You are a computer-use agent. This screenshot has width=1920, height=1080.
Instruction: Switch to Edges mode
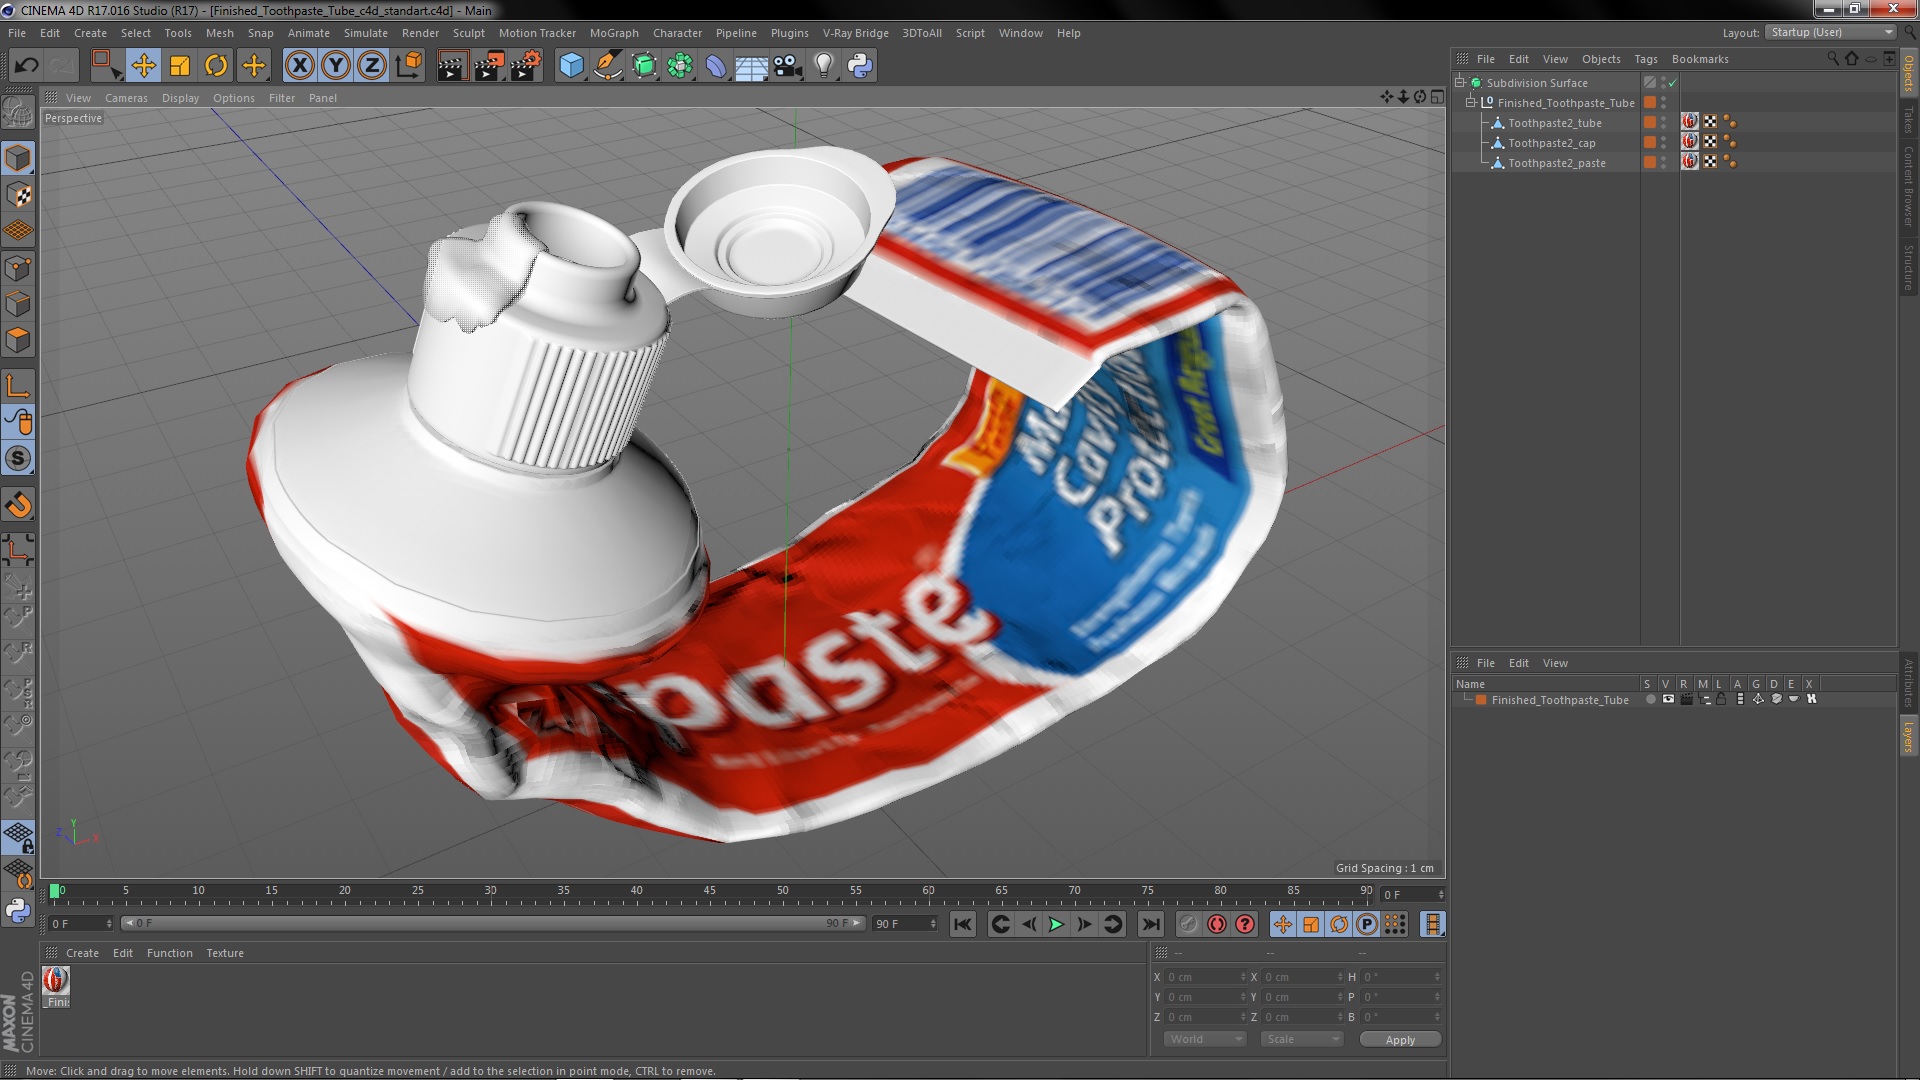click(x=18, y=304)
